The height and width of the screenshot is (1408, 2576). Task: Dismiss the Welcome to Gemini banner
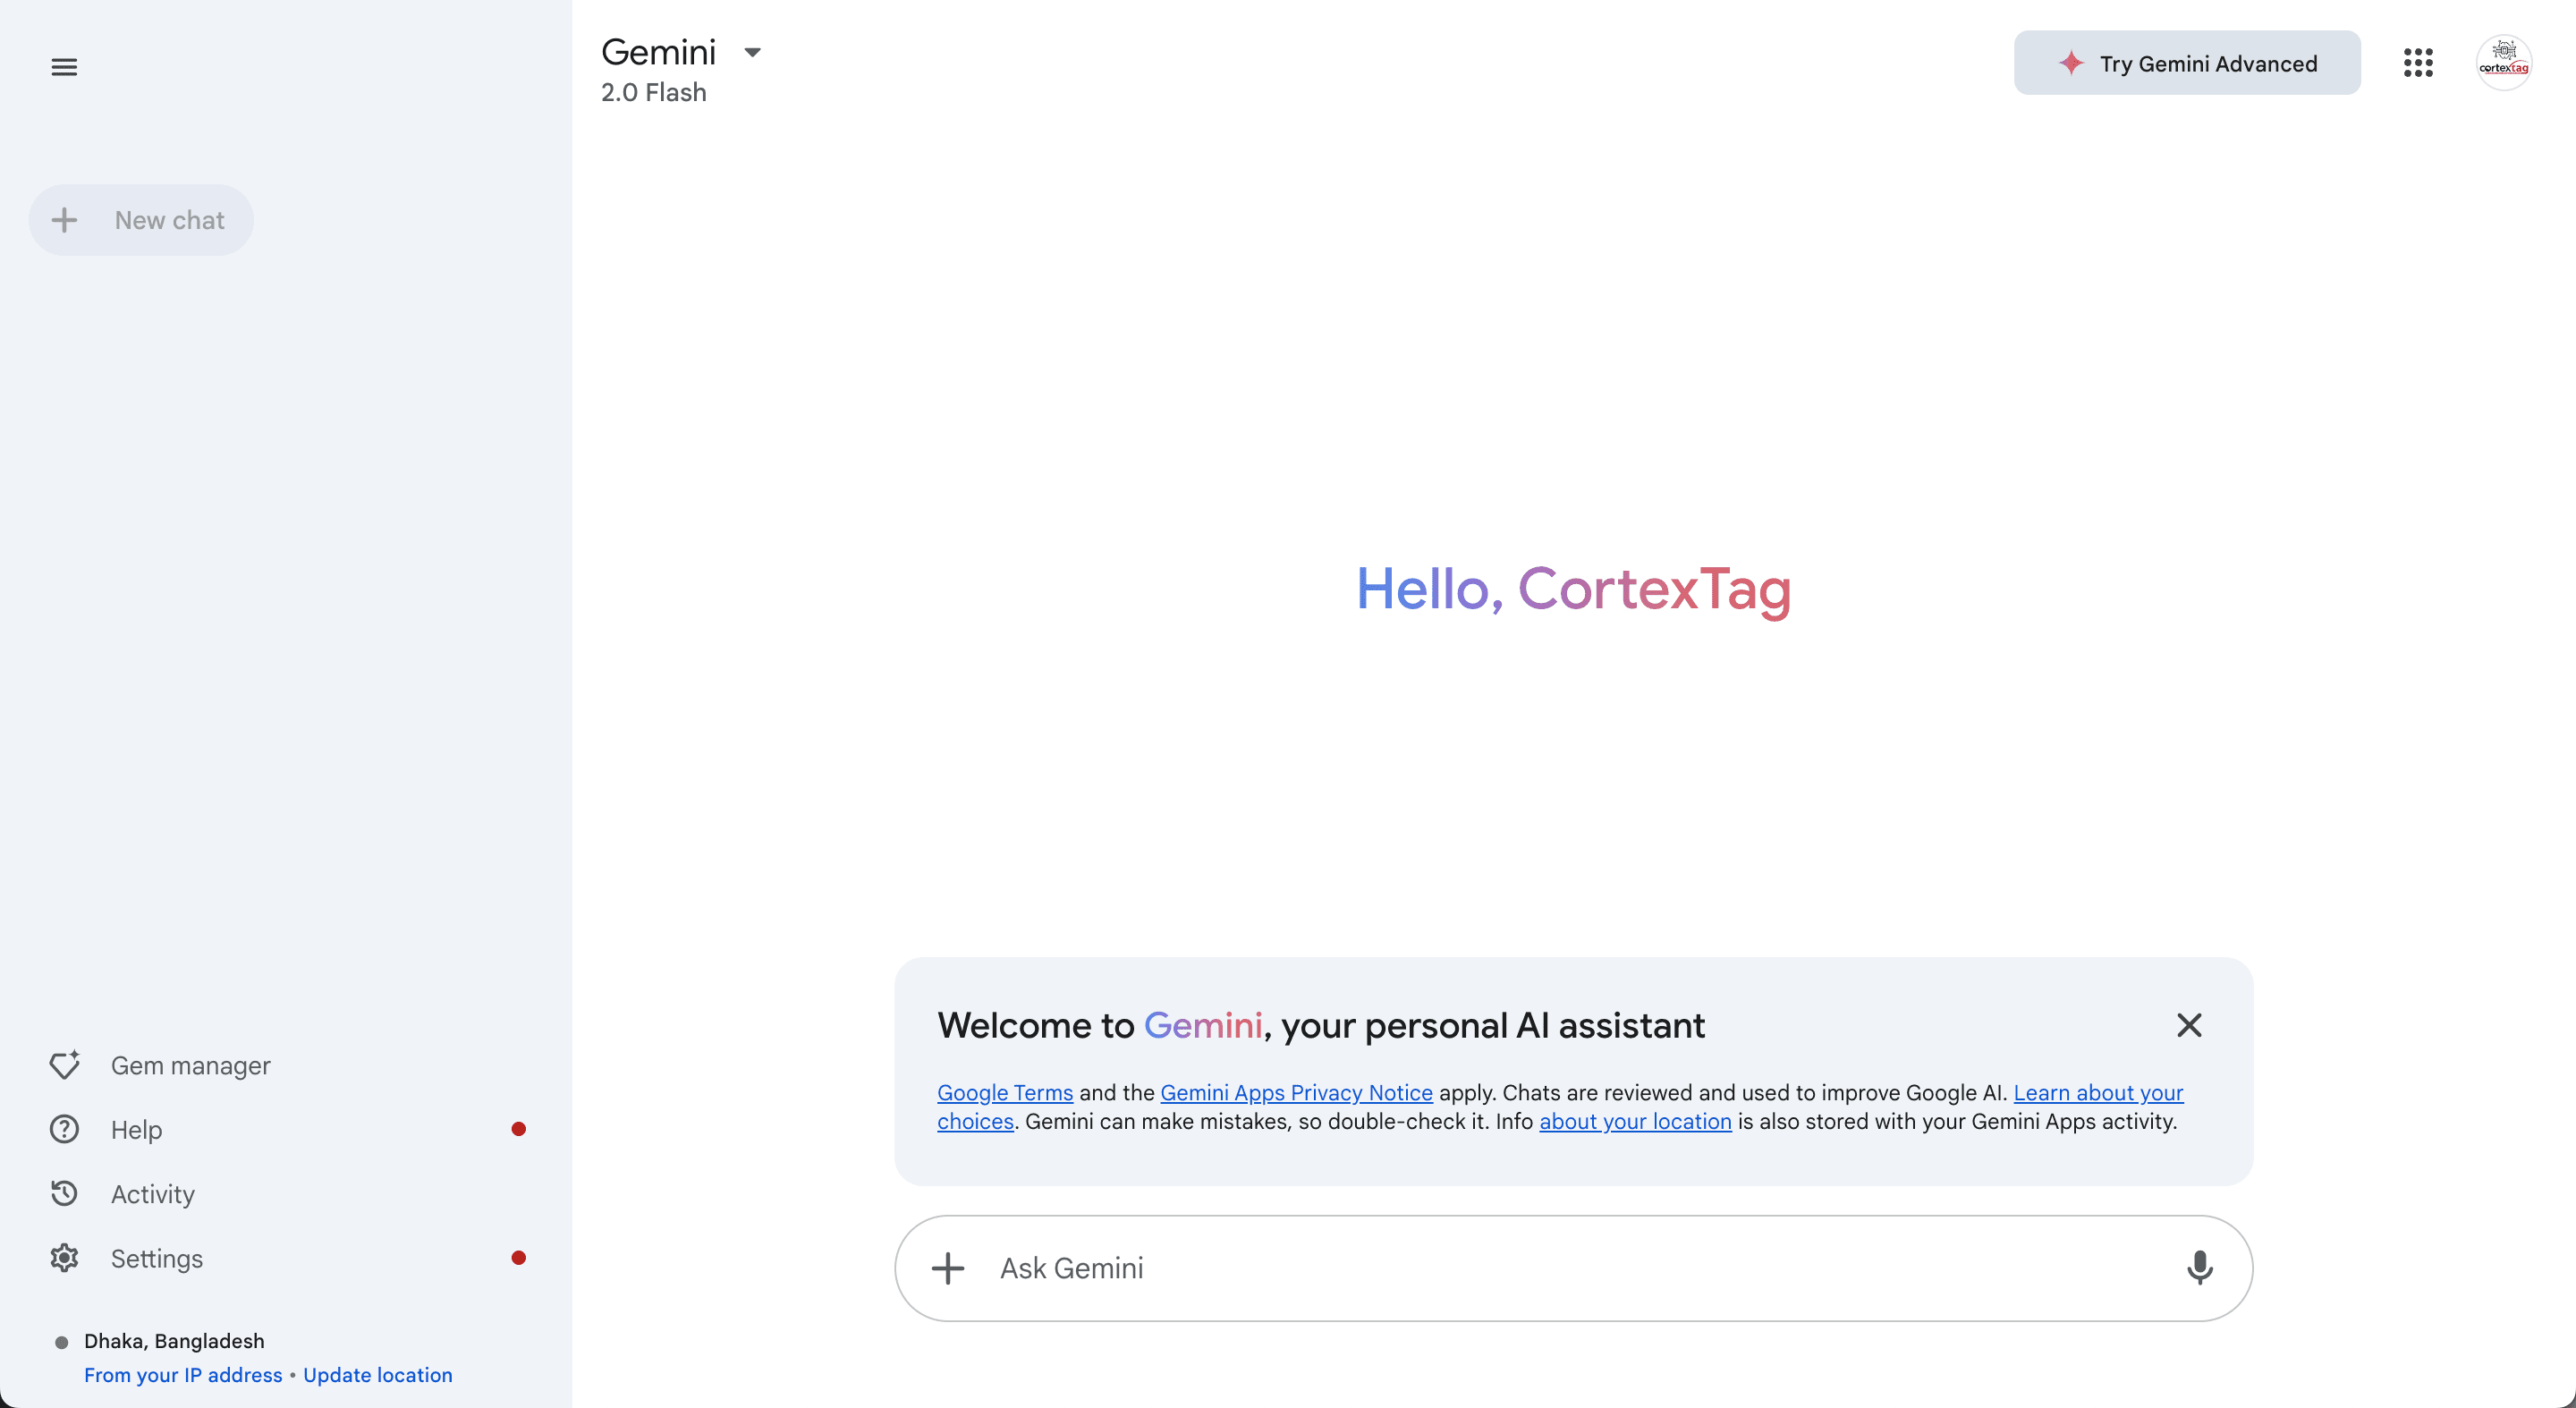click(x=2189, y=1025)
